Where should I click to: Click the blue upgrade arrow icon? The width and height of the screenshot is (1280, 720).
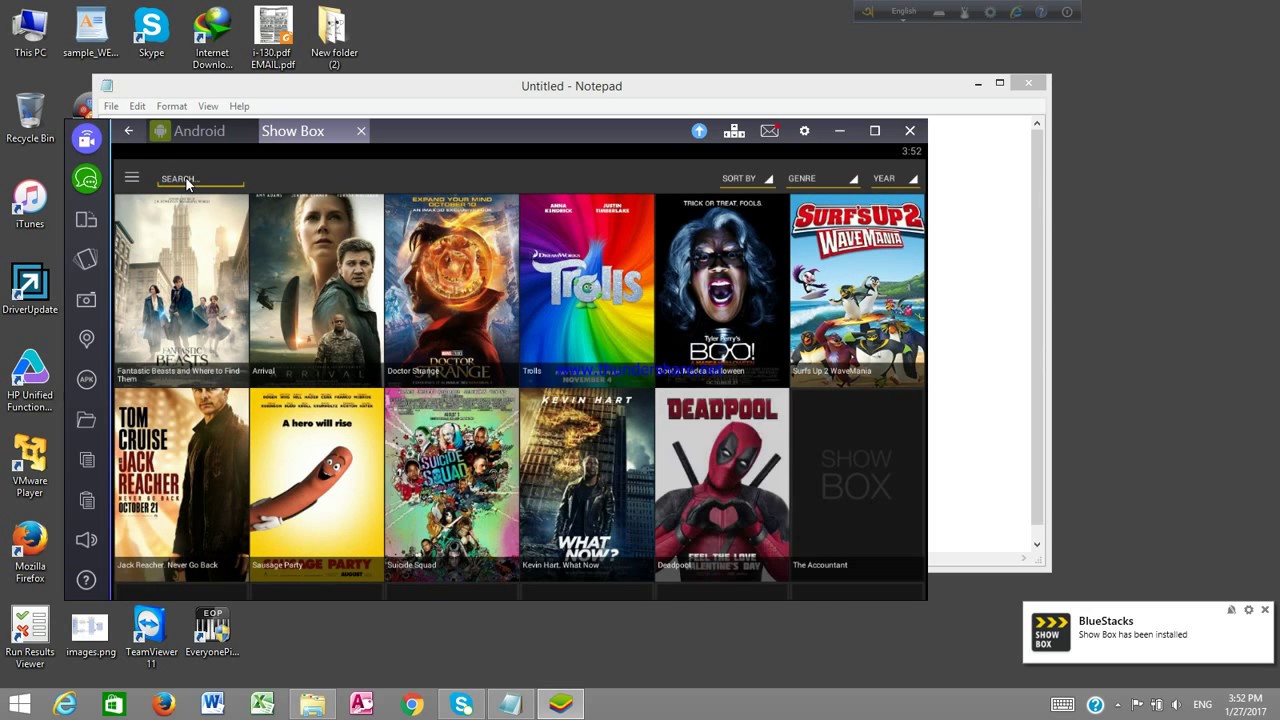pos(699,131)
